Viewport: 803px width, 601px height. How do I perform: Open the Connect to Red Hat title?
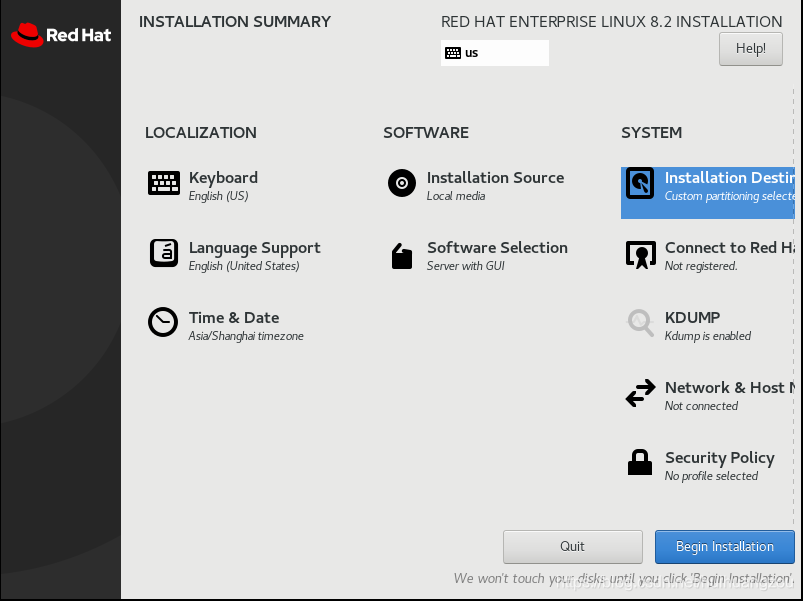coord(730,248)
